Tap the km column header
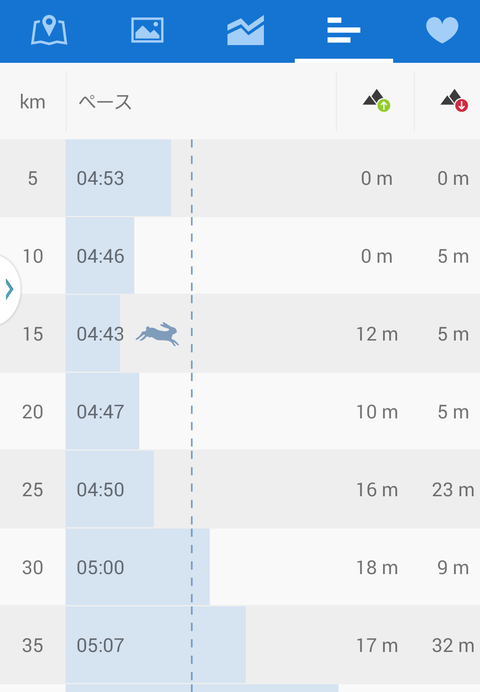Viewport: 480px width, 692px height. (x=33, y=102)
